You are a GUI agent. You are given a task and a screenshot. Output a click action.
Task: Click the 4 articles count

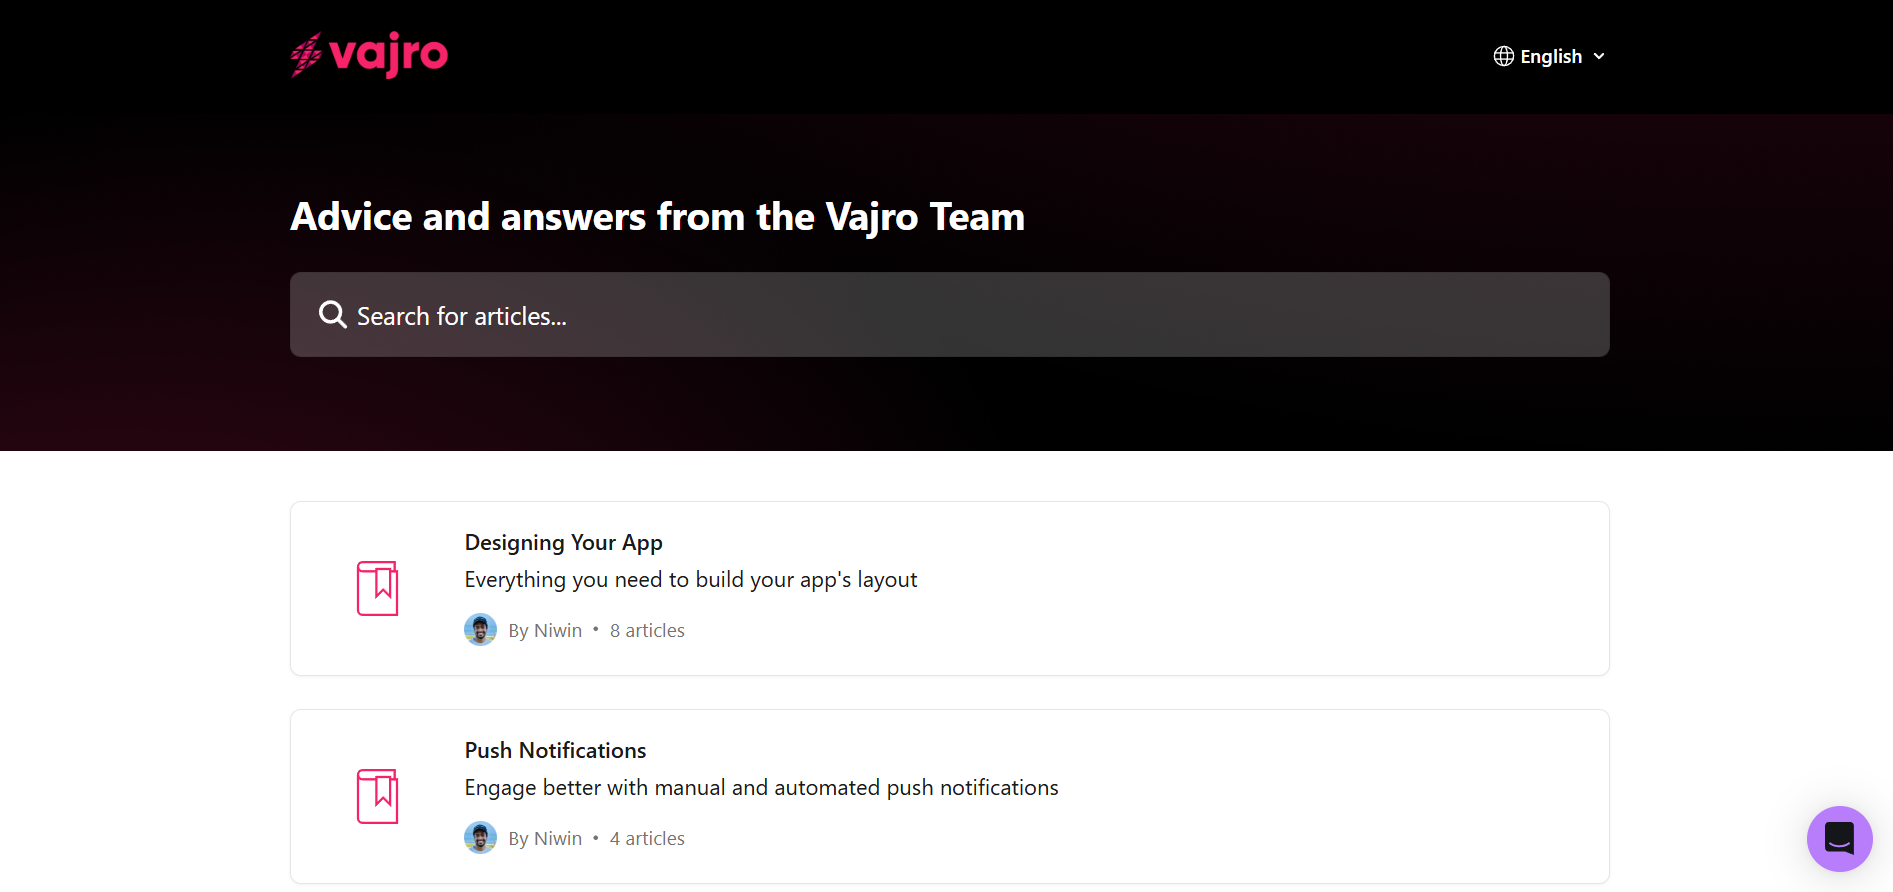click(647, 839)
